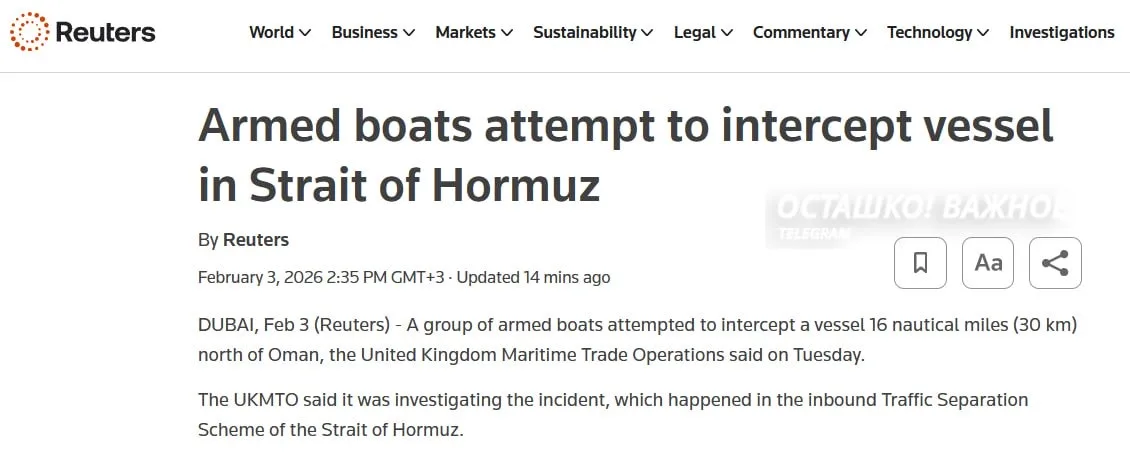This screenshot has height=462, width=1130.
Task: Expand the Markets dropdown chevron
Action: (x=507, y=33)
